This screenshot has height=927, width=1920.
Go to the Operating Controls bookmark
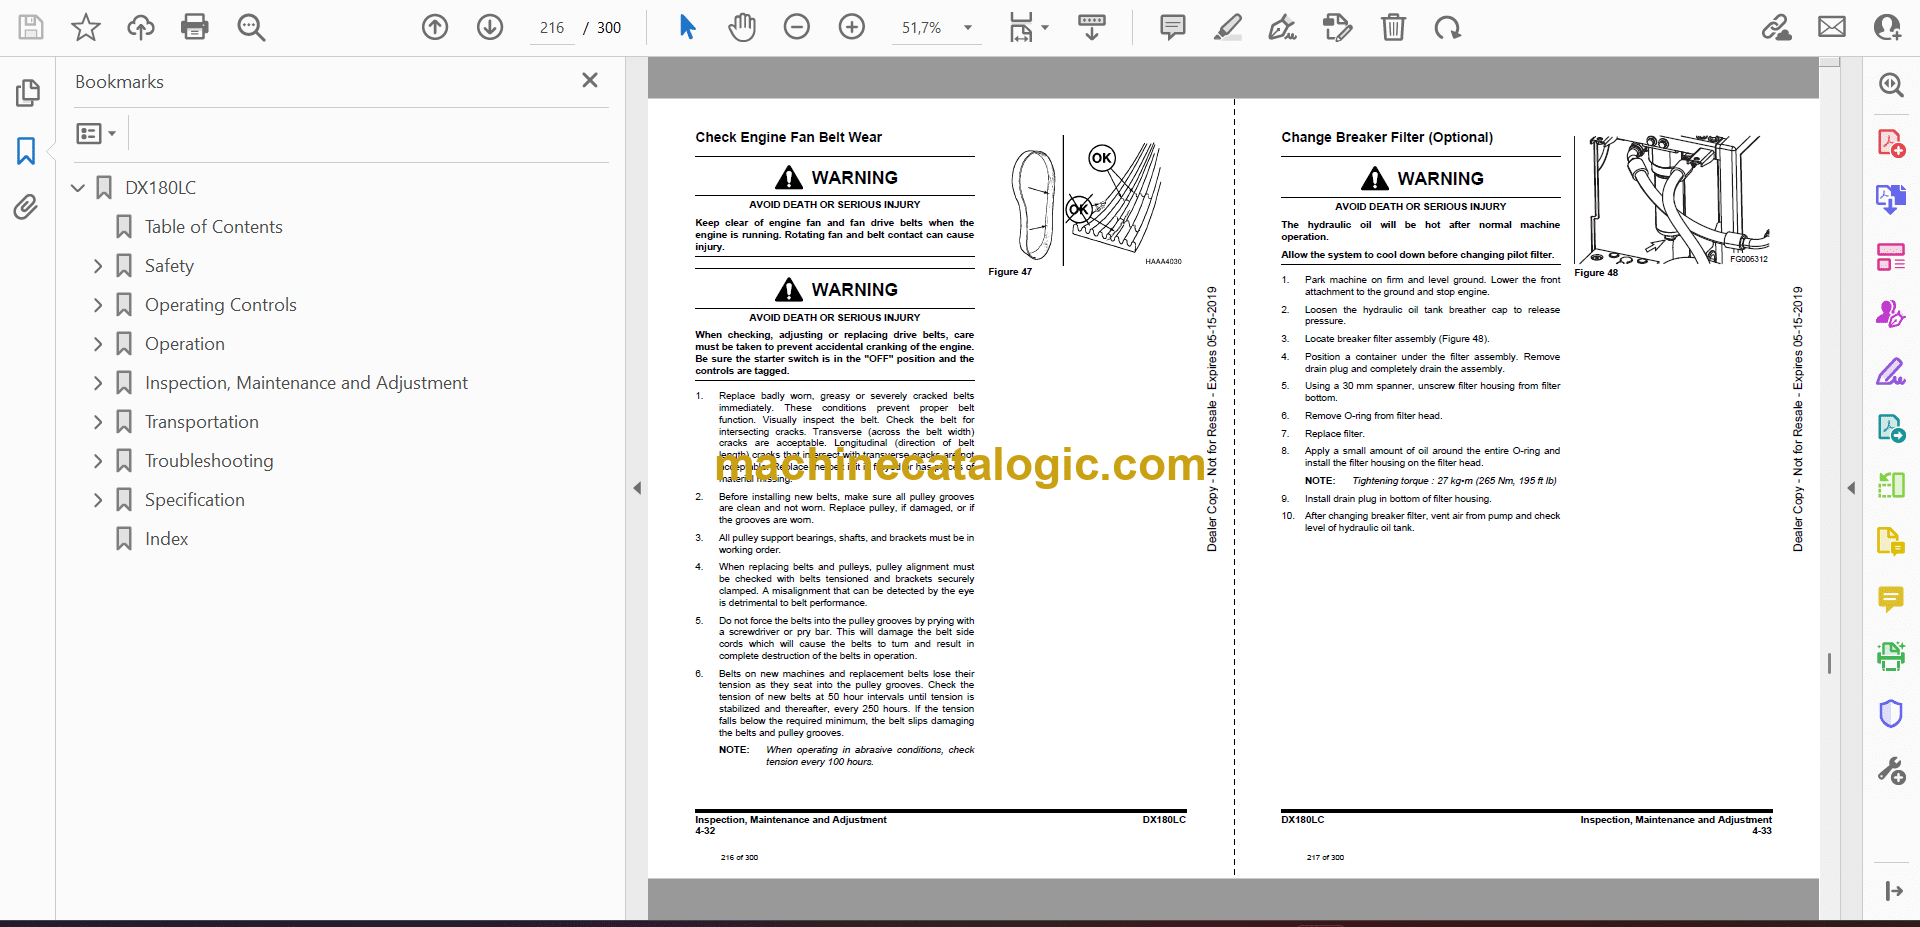(x=220, y=305)
